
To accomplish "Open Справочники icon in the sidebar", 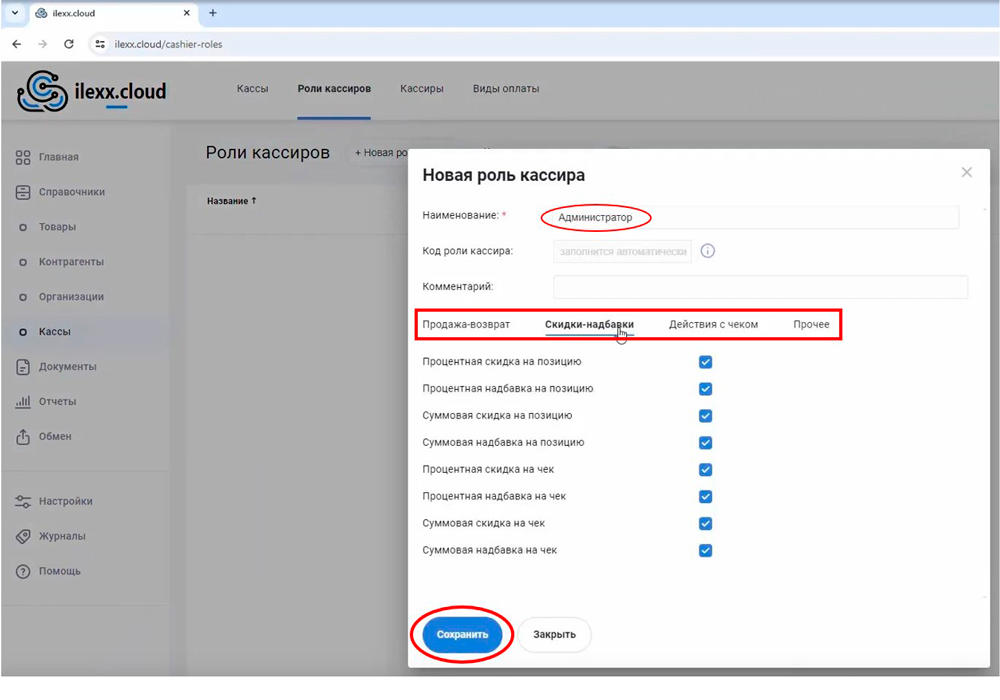I will [23, 192].
